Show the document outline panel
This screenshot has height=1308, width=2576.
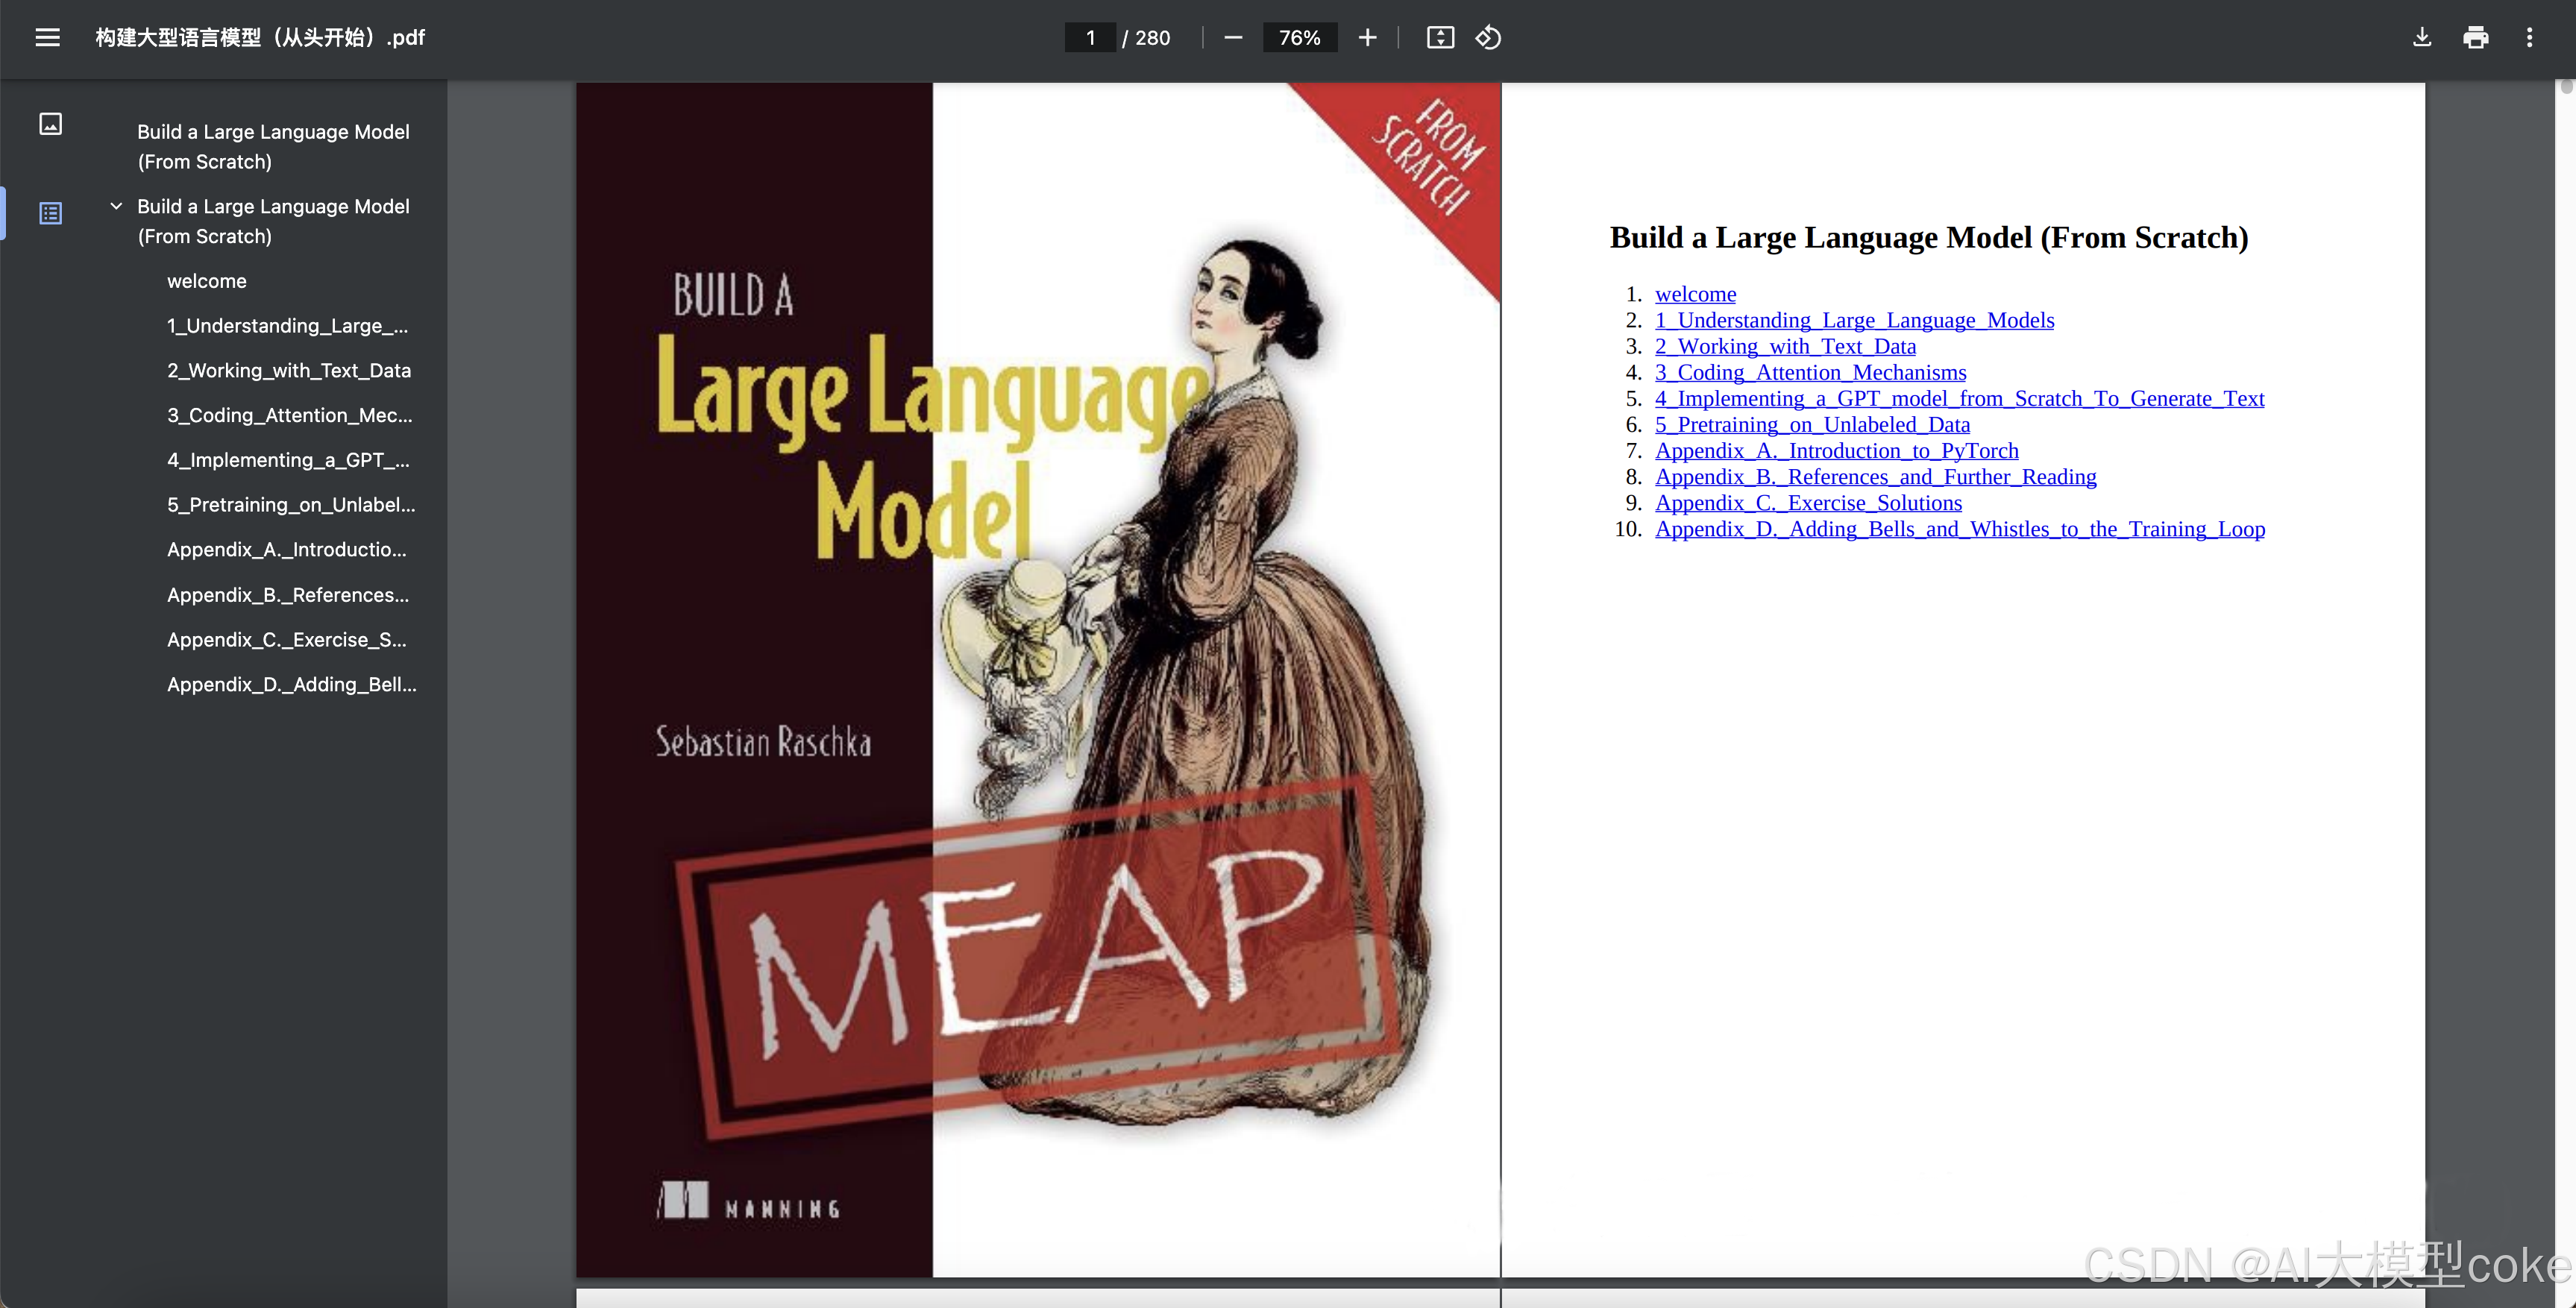[50, 213]
